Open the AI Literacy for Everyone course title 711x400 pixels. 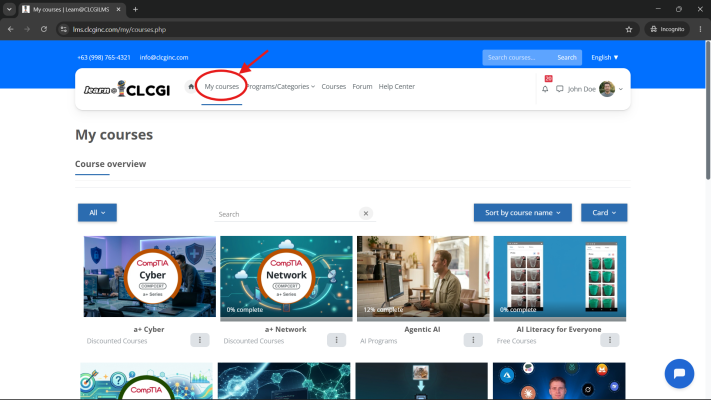559,329
